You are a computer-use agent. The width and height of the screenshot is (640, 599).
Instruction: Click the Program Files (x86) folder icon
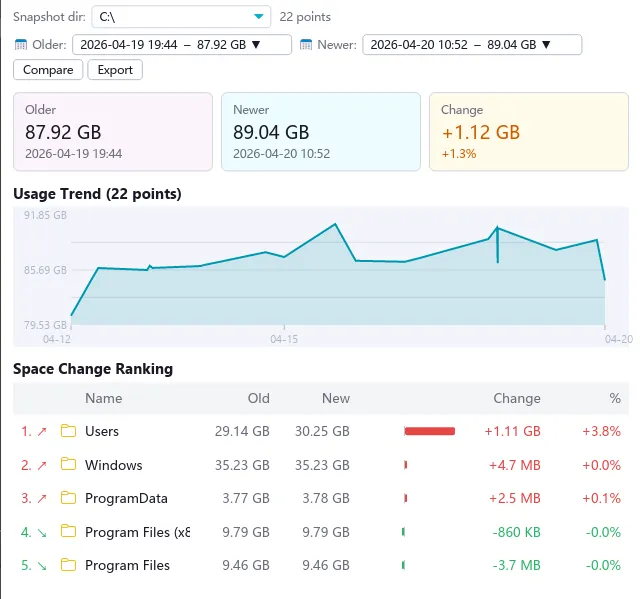tap(68, 532)
